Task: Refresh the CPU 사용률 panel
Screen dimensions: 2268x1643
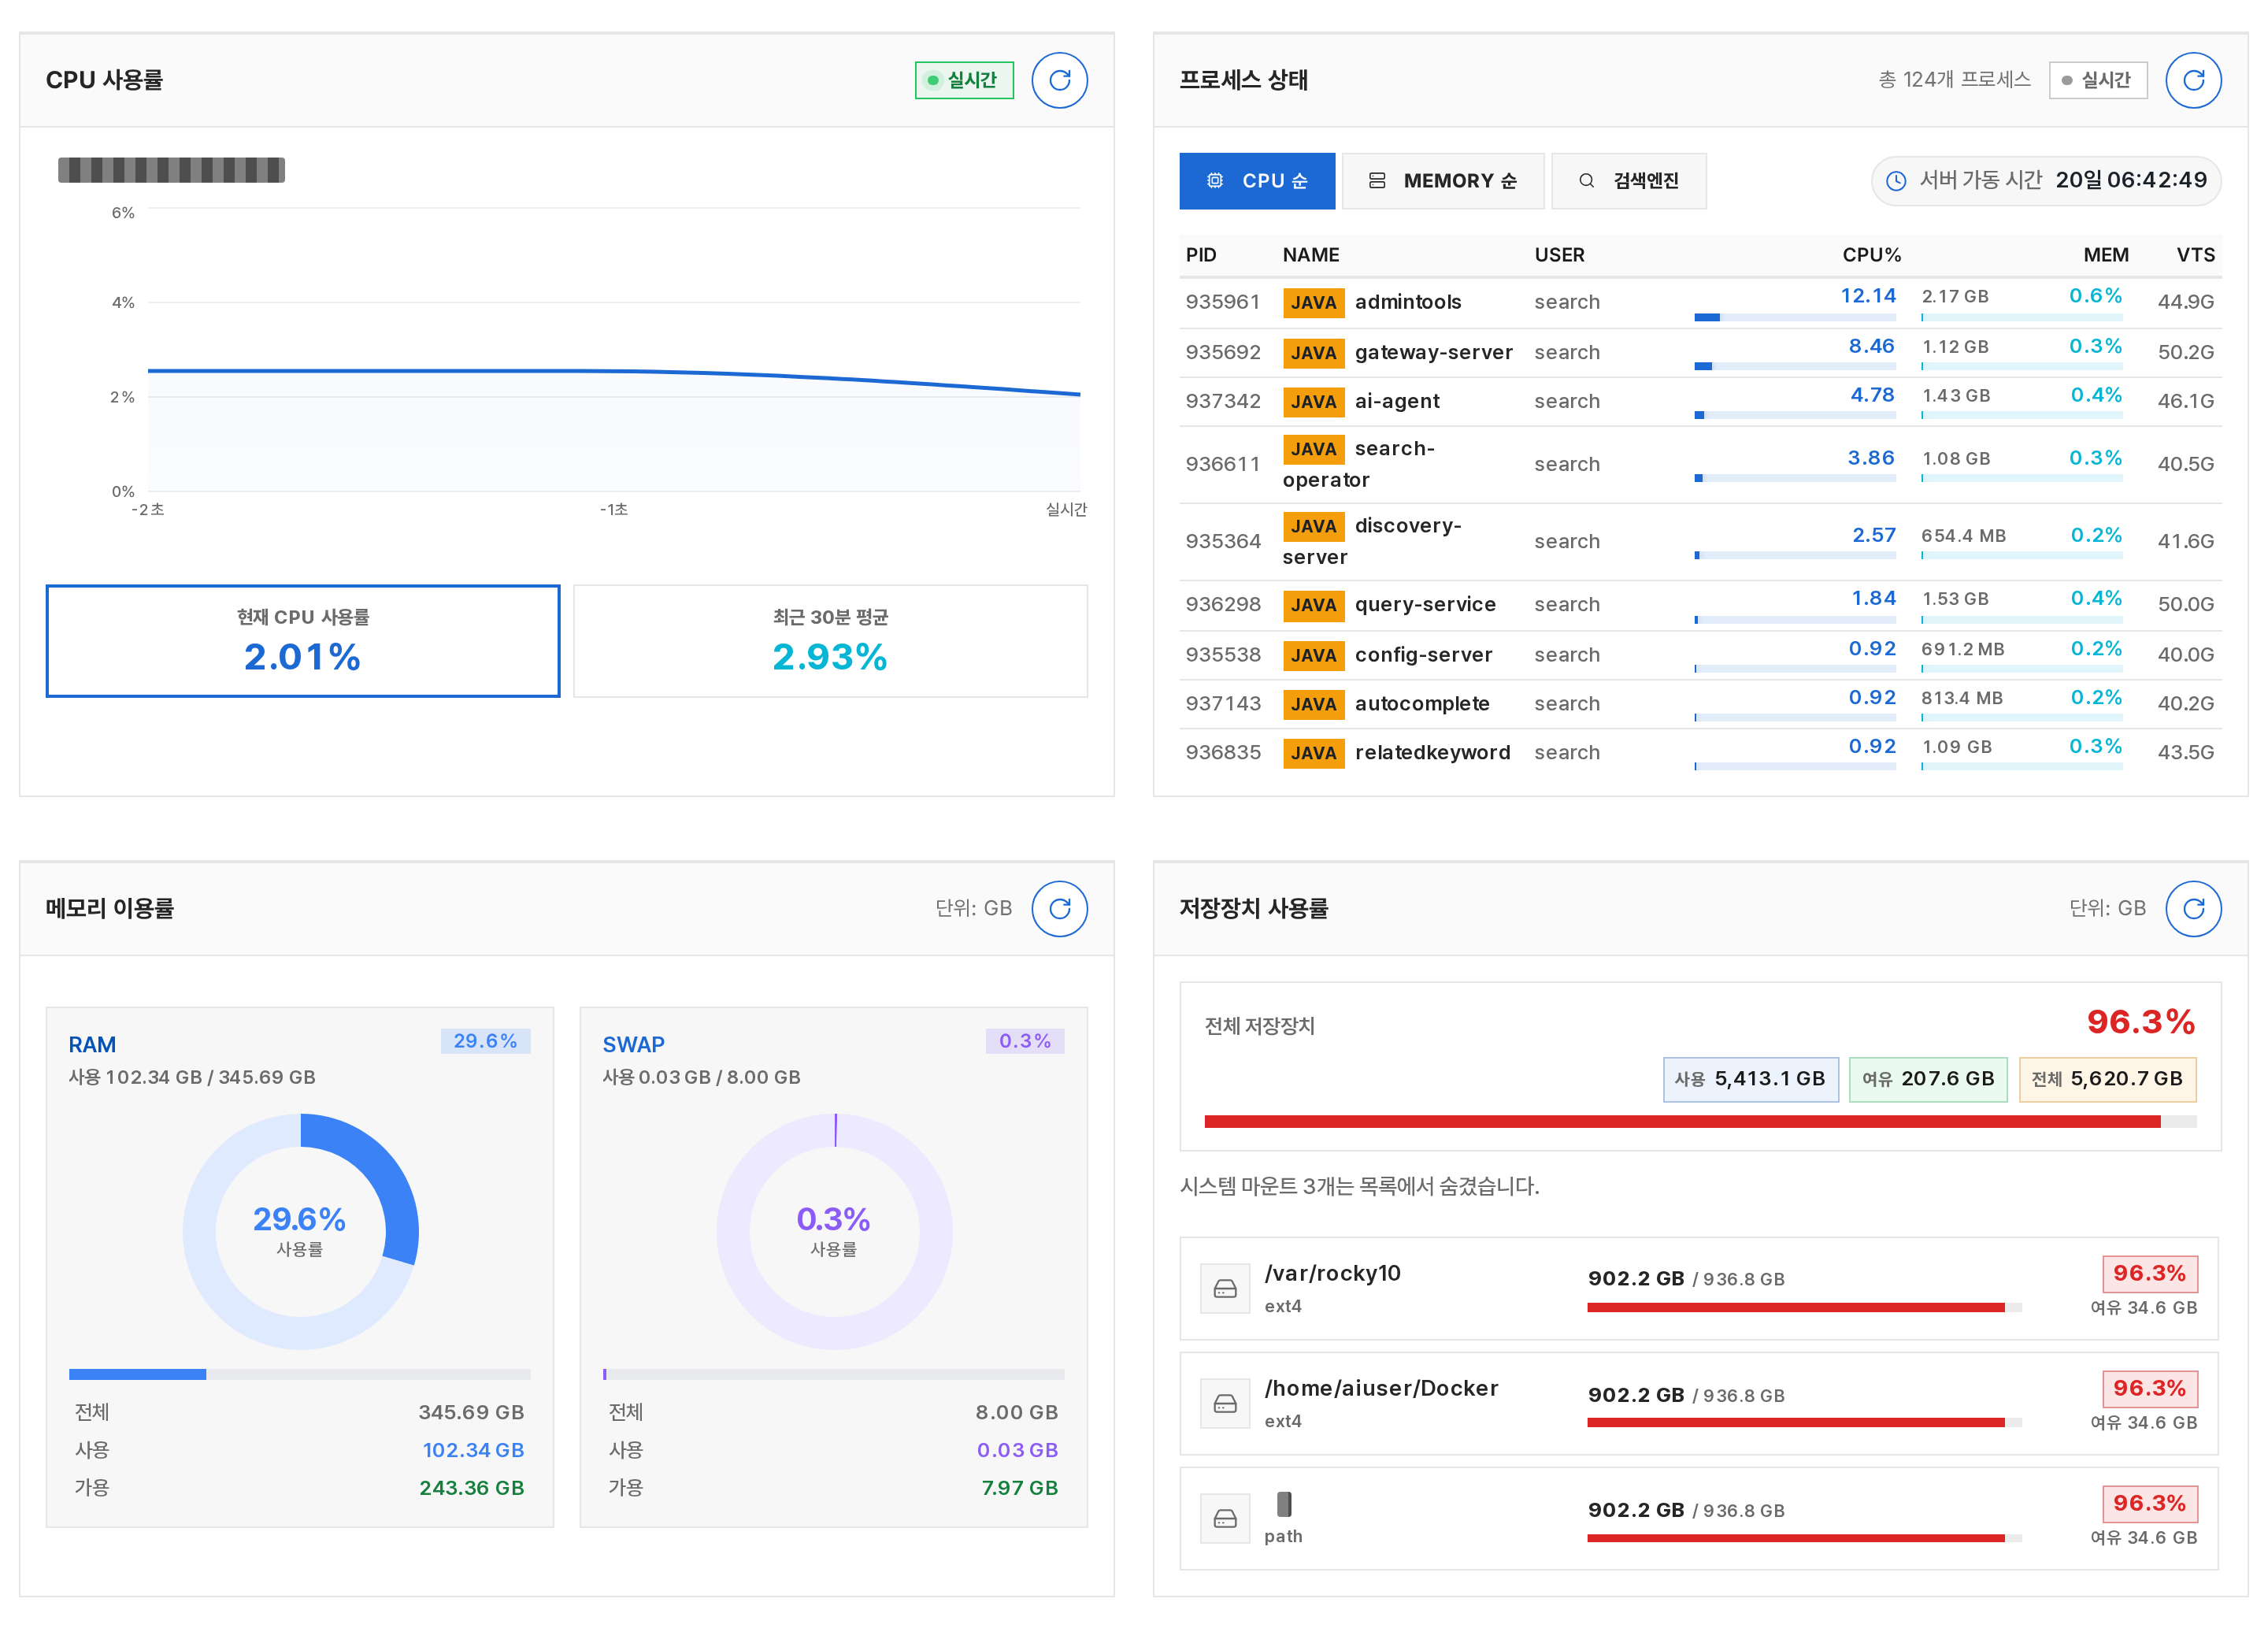Action: coord(1059,80)
